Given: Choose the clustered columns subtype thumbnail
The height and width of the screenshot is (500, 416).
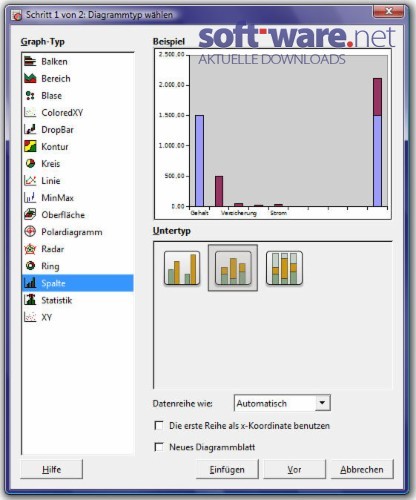Looking at the screenshot, I should [182, 268].
